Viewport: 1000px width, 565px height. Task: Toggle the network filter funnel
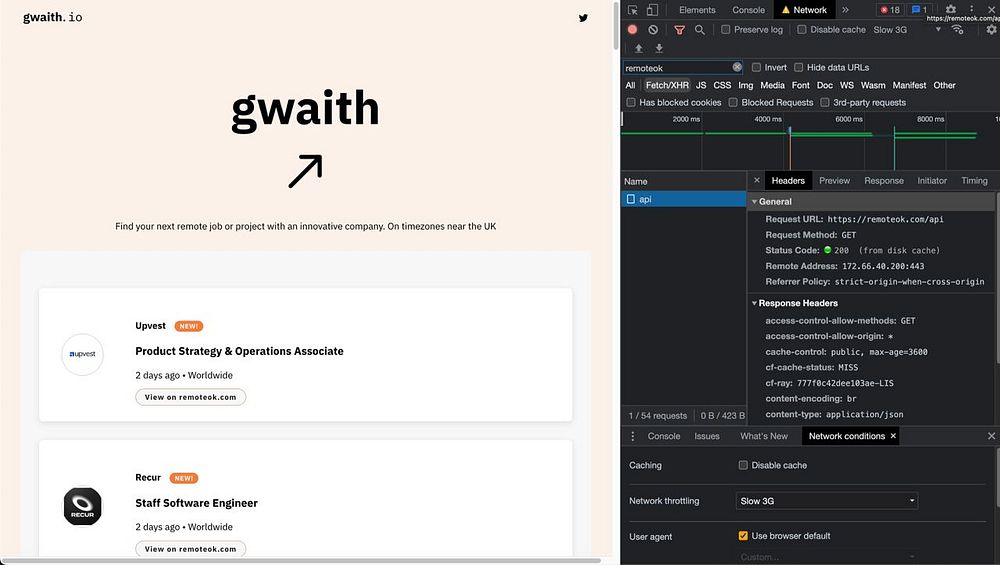pos(679,30)
